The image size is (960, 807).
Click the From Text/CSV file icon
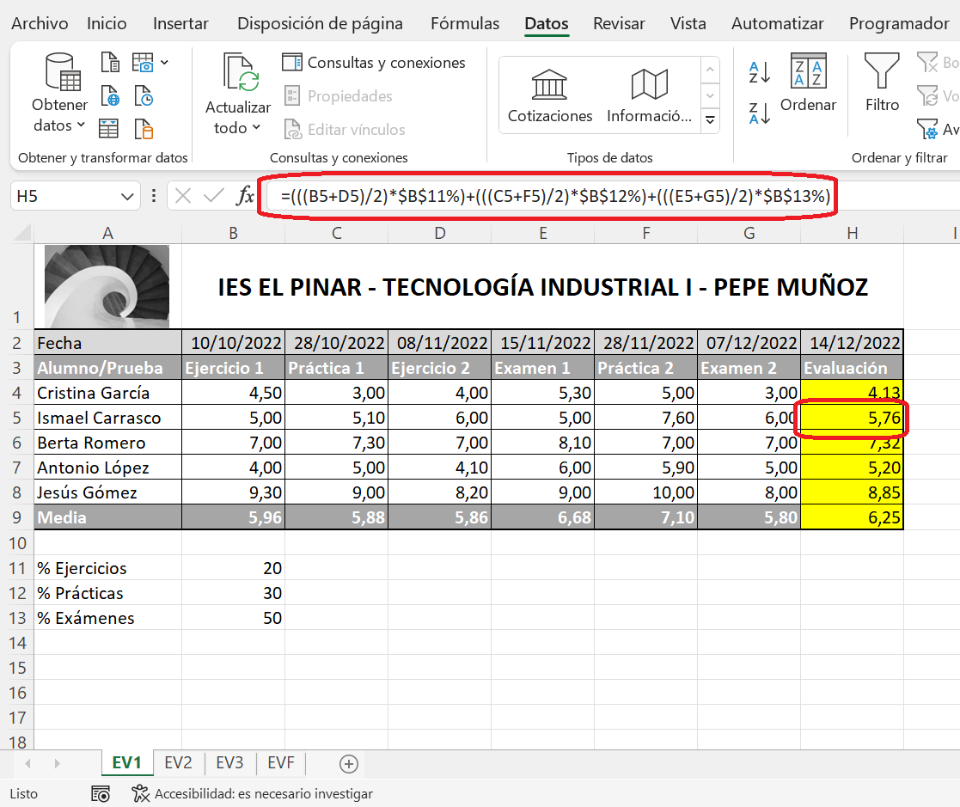click(111, 64)
